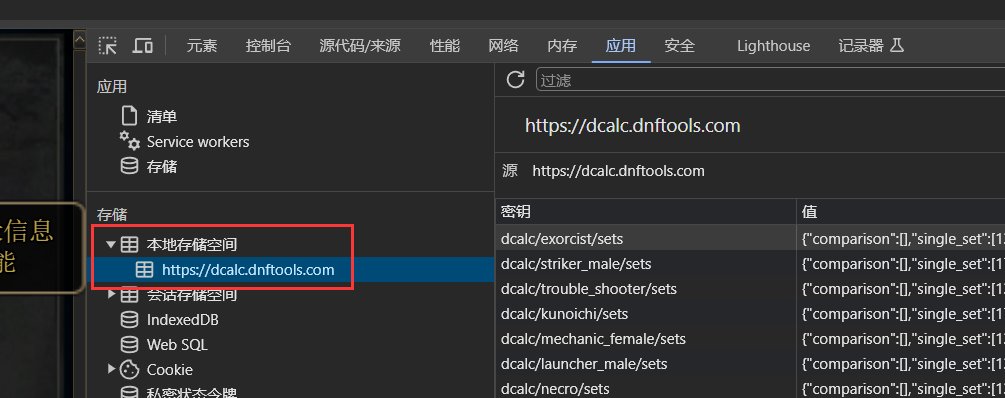This screenshot has width=1005, height=398.
Task: Open the 安全 tab
Action: pos(679,46)
